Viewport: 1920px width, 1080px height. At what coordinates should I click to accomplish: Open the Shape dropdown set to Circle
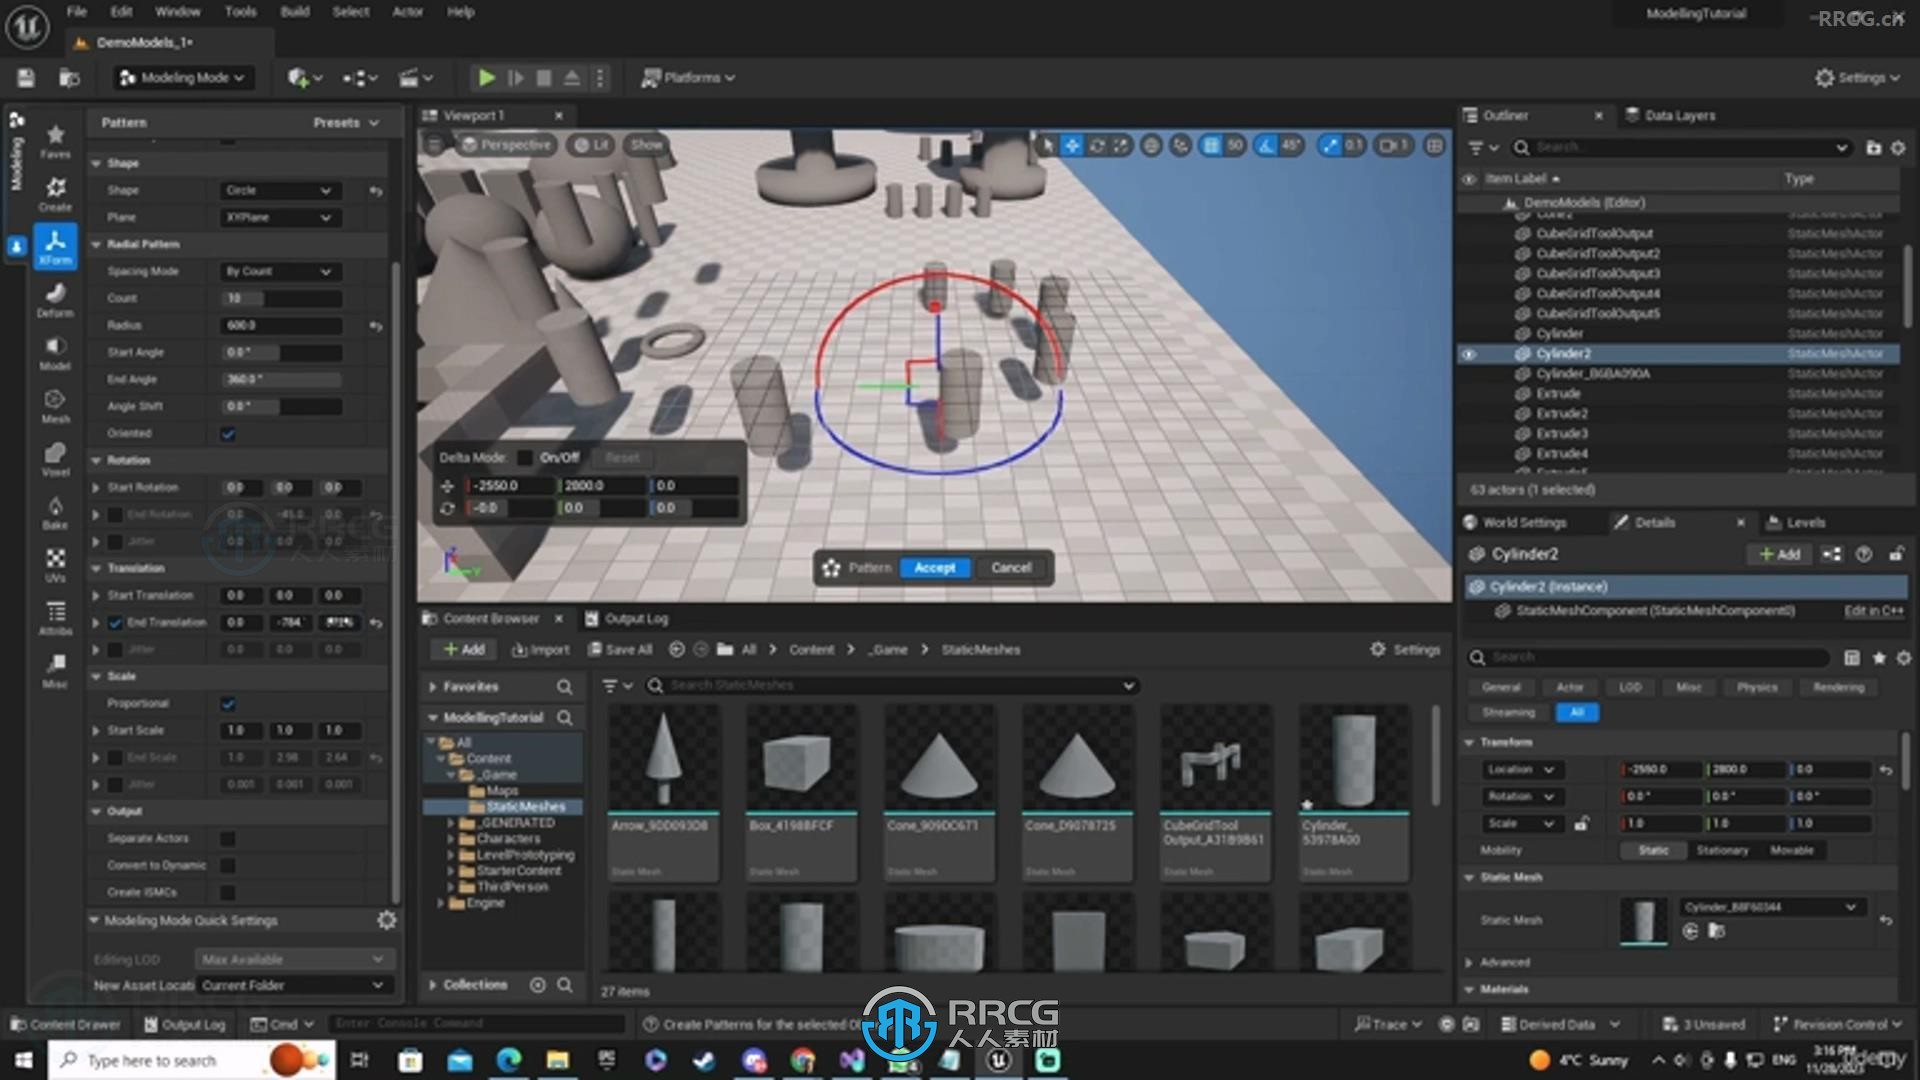pyautogui.click(x=280, y=190)
